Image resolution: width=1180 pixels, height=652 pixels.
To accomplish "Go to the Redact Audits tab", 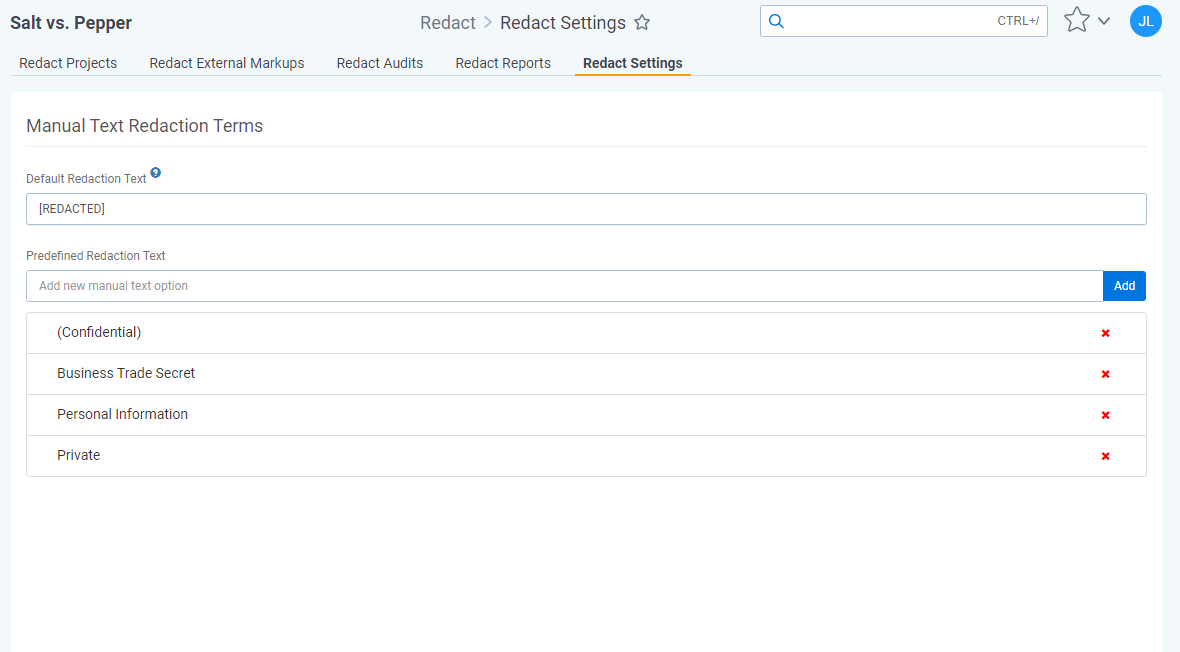I will pyautogui.click(x=379, y=63).
